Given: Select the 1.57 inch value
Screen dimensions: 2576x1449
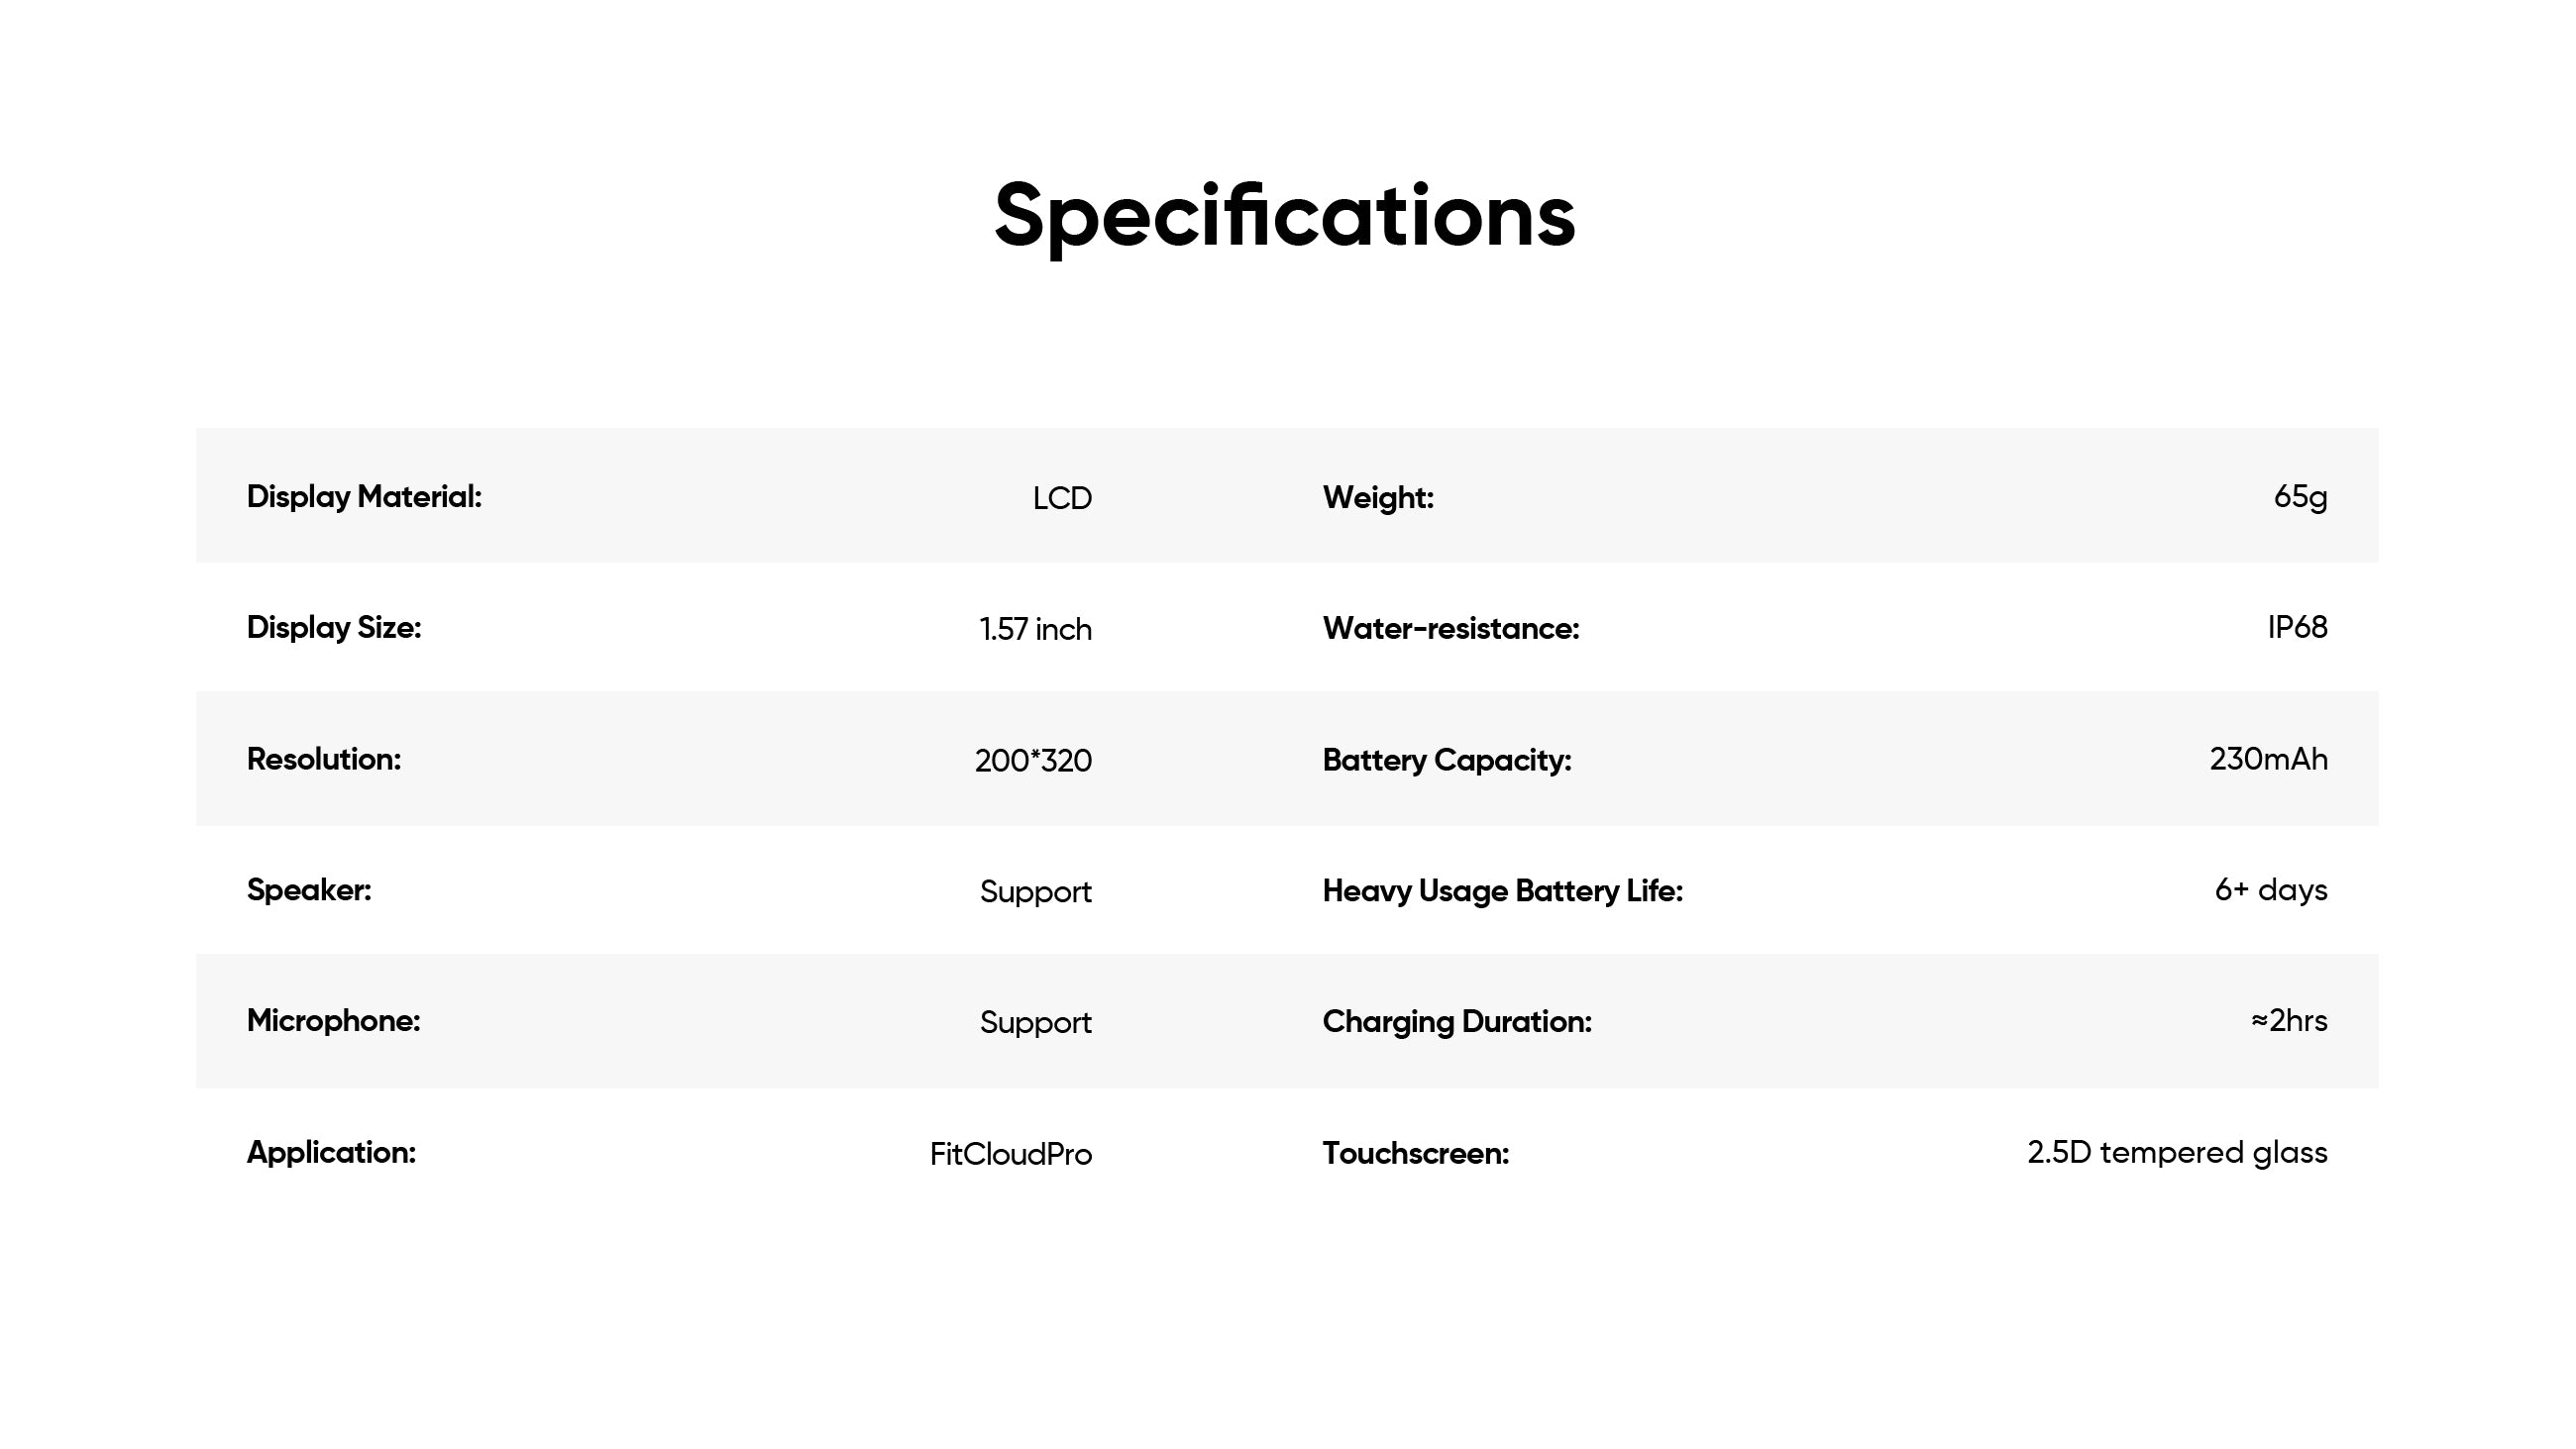Looking at the screenshot, I should pyautogui.click(x=1035, y=629).
